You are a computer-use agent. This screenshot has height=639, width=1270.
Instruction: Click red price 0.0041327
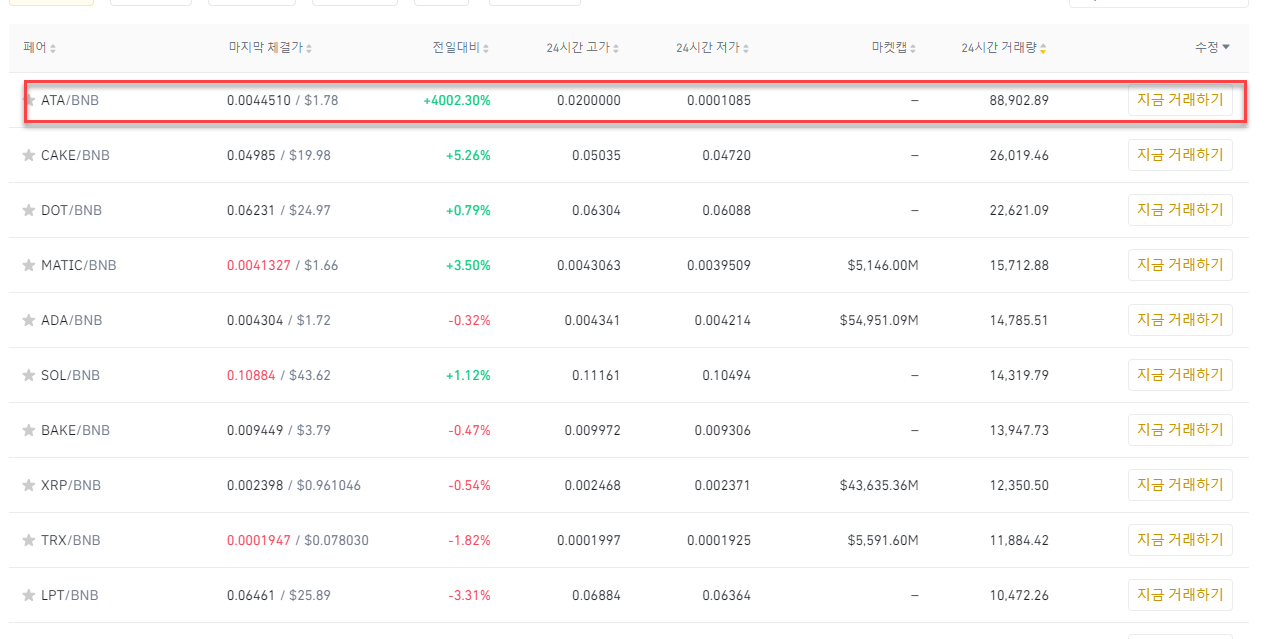tap(259, 265)
